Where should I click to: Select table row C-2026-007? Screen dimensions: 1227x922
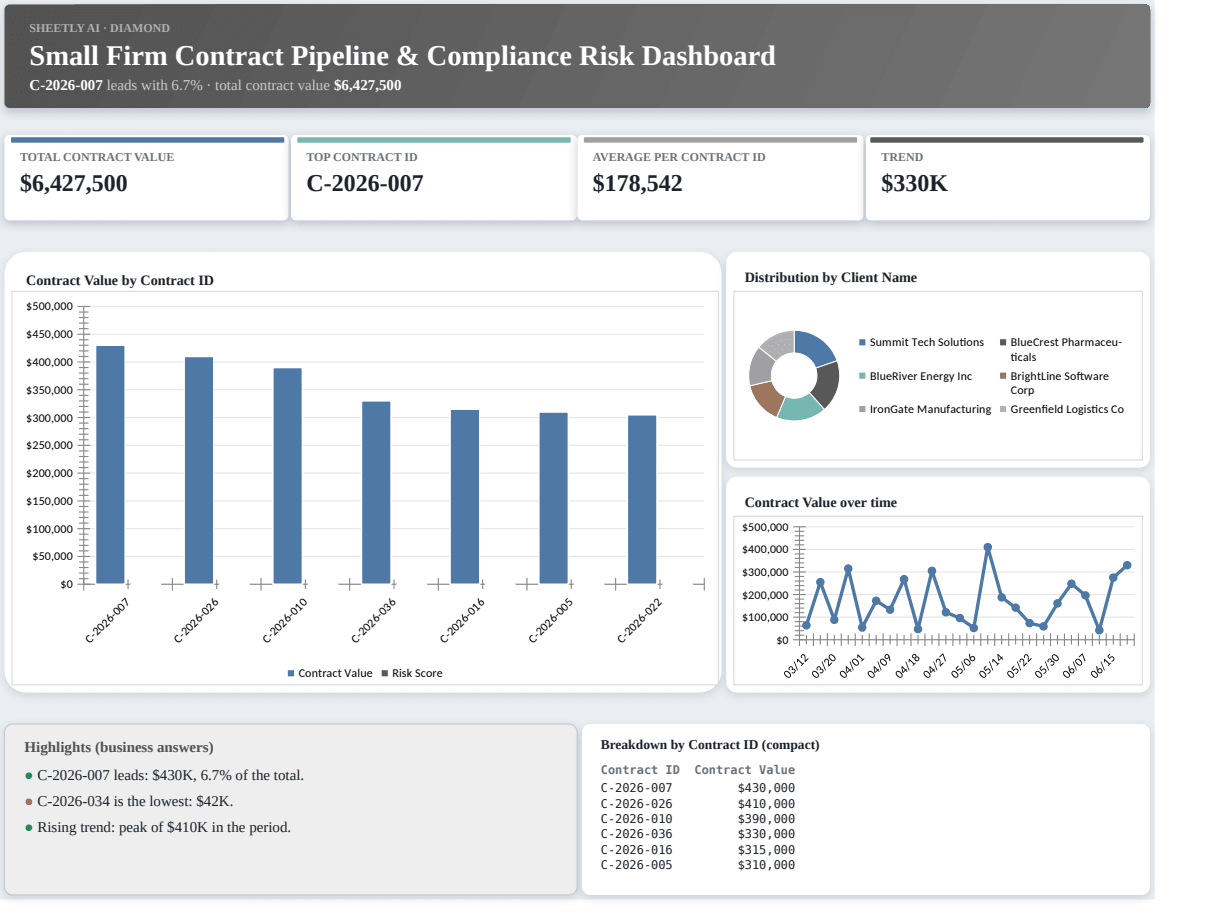pos(698,788)
